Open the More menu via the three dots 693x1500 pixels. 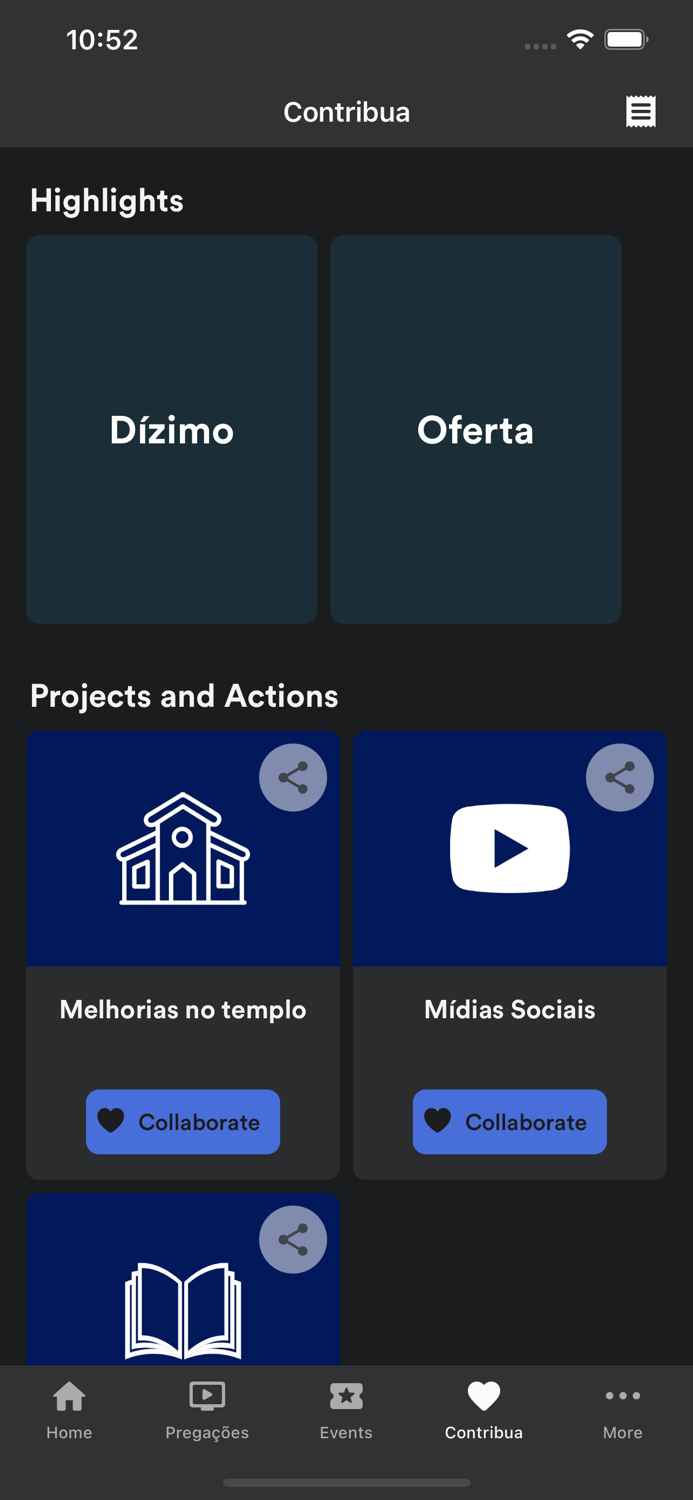pos(622,1396)
